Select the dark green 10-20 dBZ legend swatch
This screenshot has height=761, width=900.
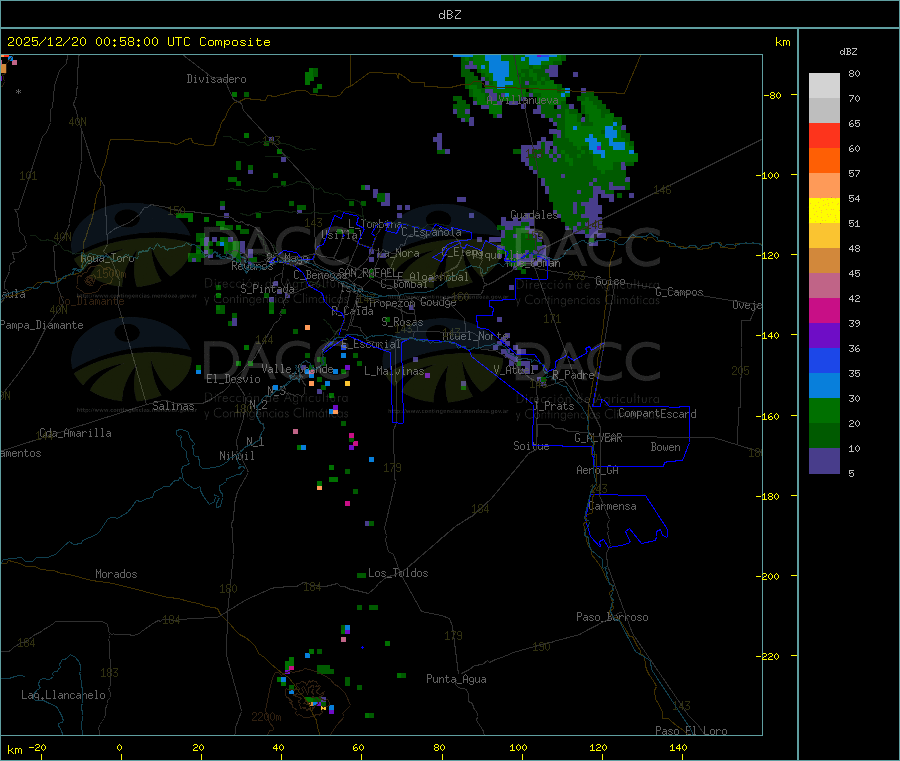(824, 436)
